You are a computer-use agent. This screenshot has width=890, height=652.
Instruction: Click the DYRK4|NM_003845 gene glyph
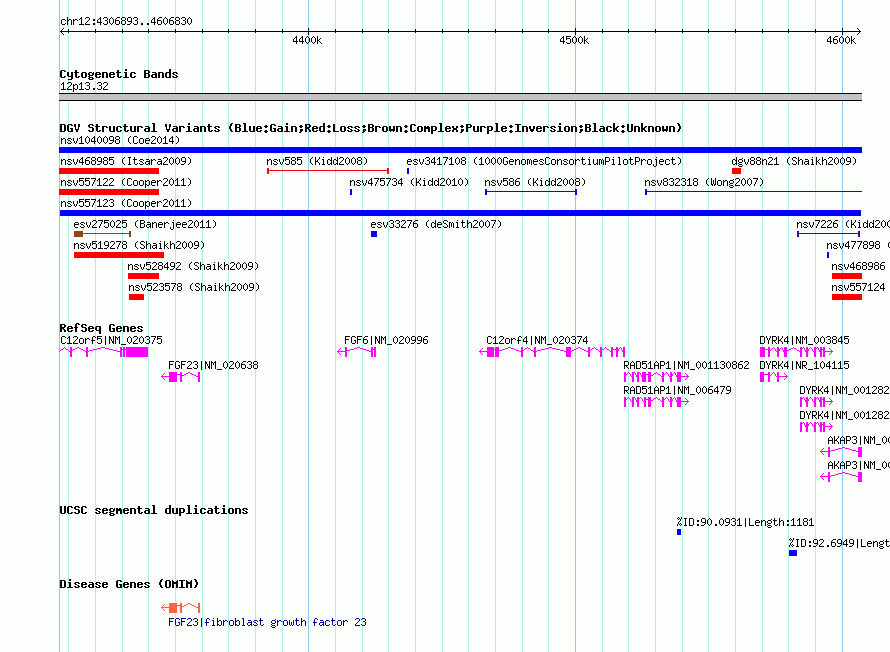(x=796, y=352)
